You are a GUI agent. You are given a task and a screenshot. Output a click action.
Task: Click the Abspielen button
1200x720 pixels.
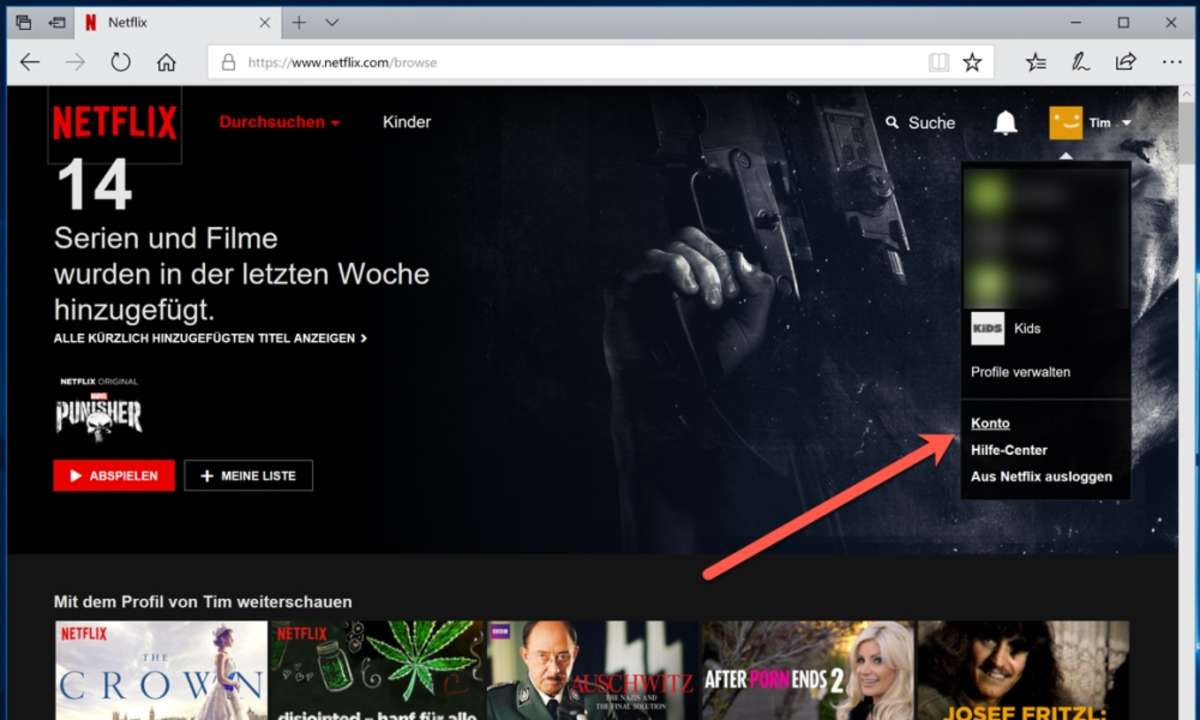point(114,476)
